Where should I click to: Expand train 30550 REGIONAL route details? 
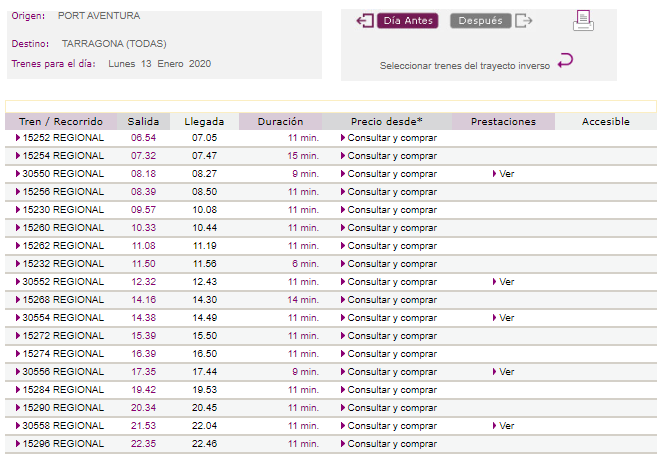coord(60,174)
